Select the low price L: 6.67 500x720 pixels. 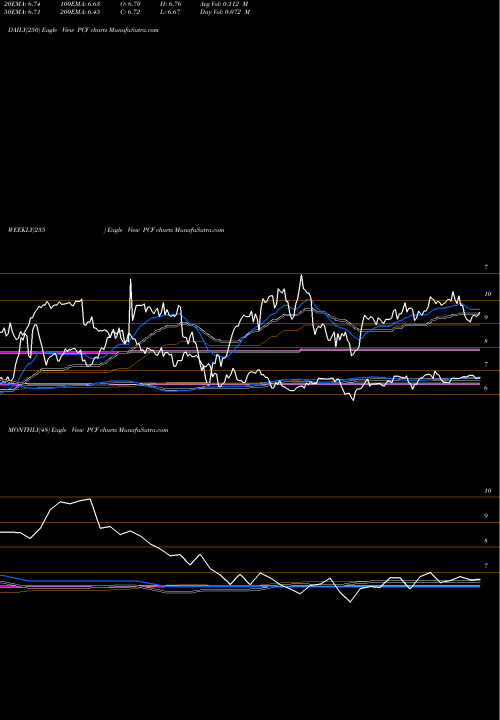pos(172,12)
